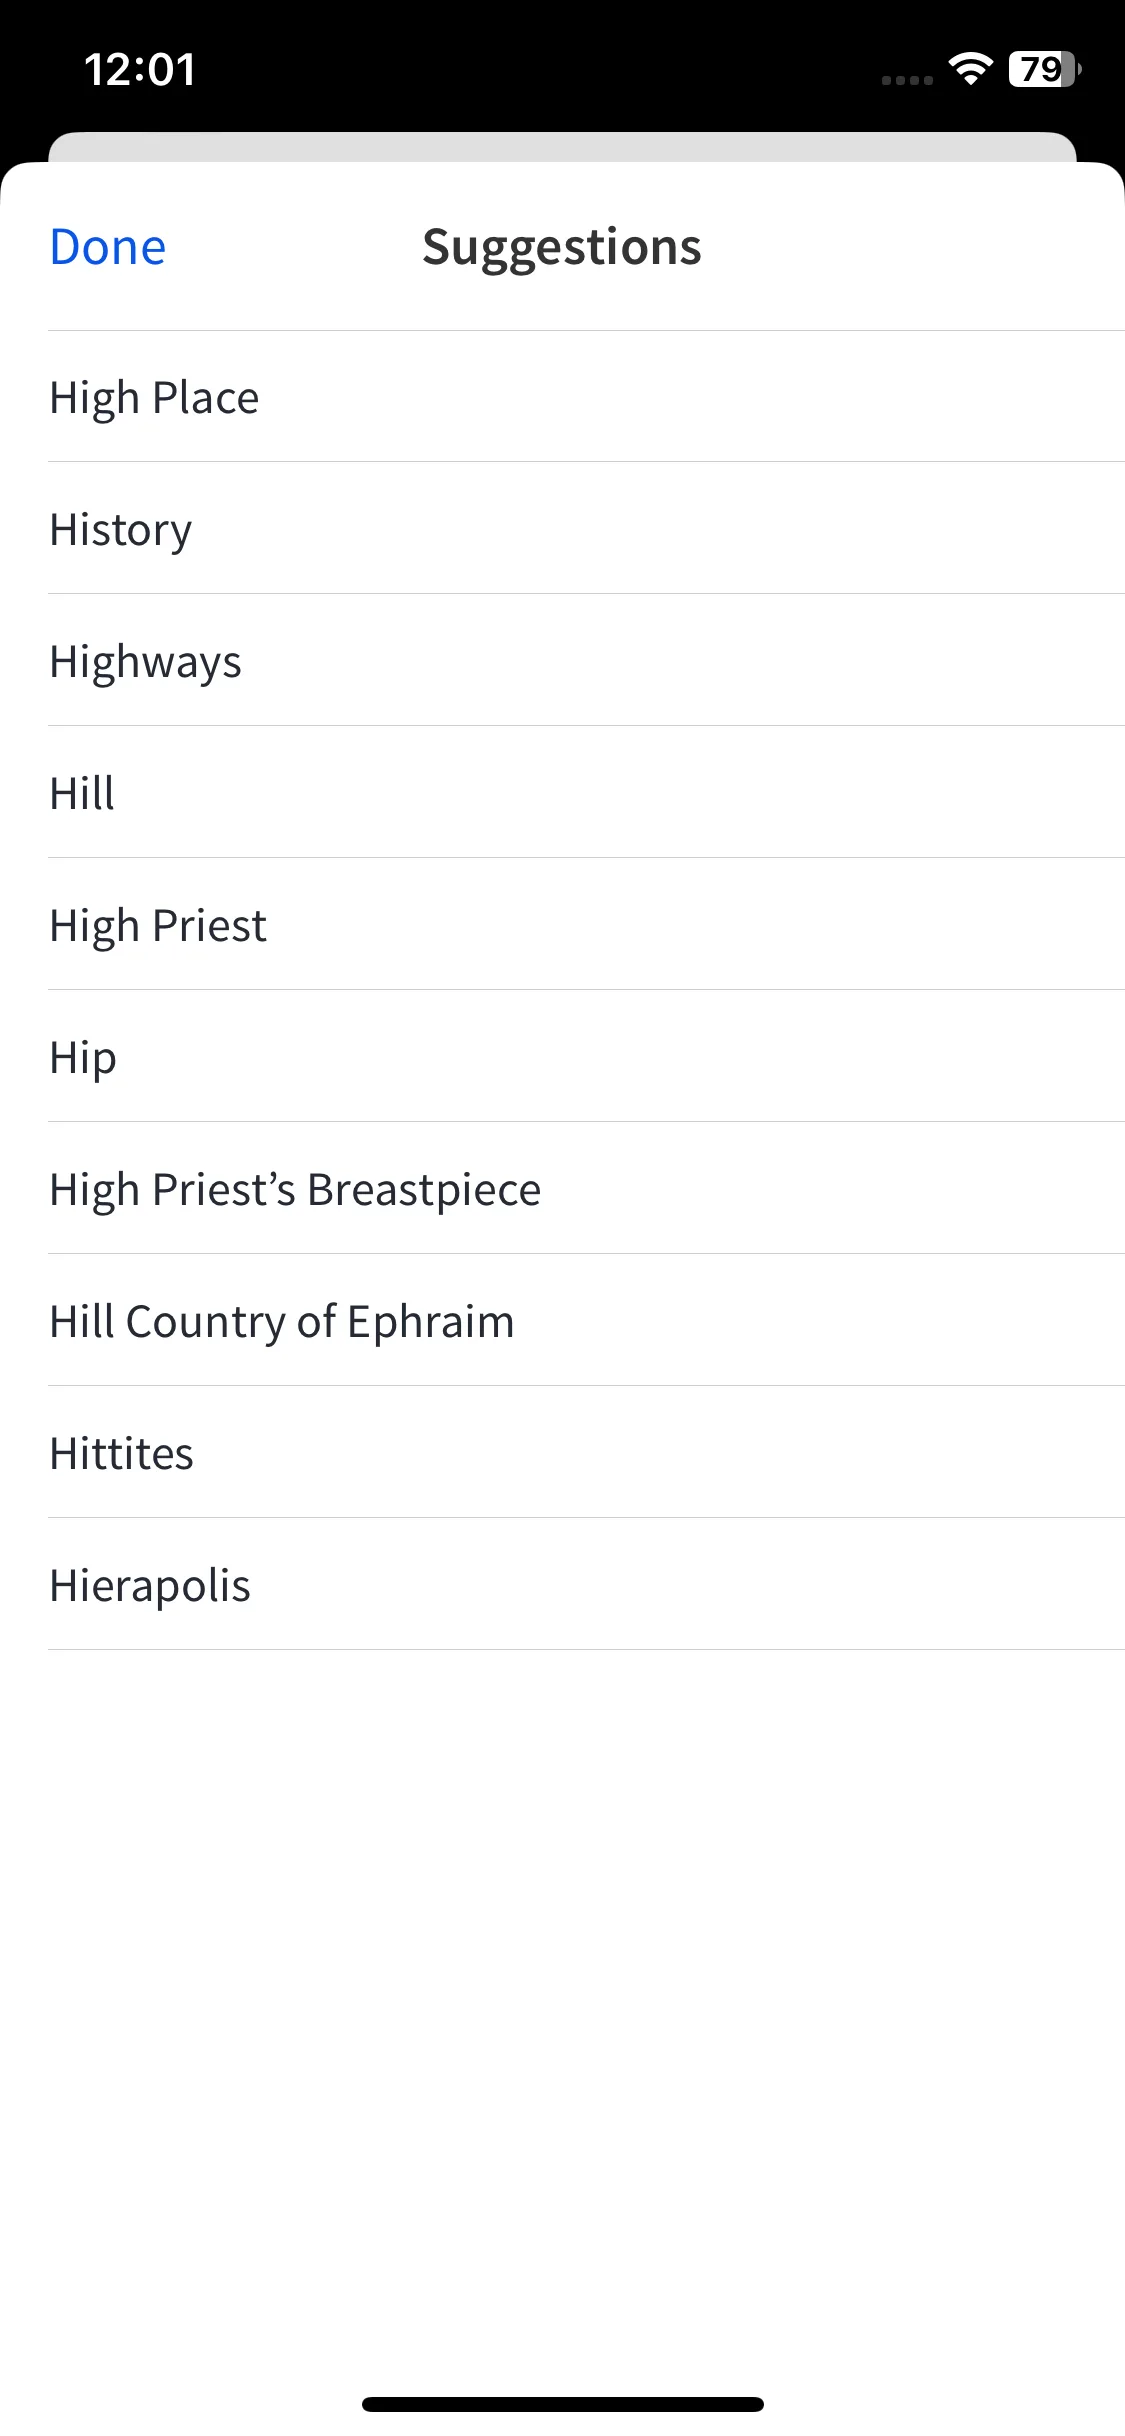The image size is (1125, 2436).
Task: Tap the Suggestions title header
Action: pos(562,248)
